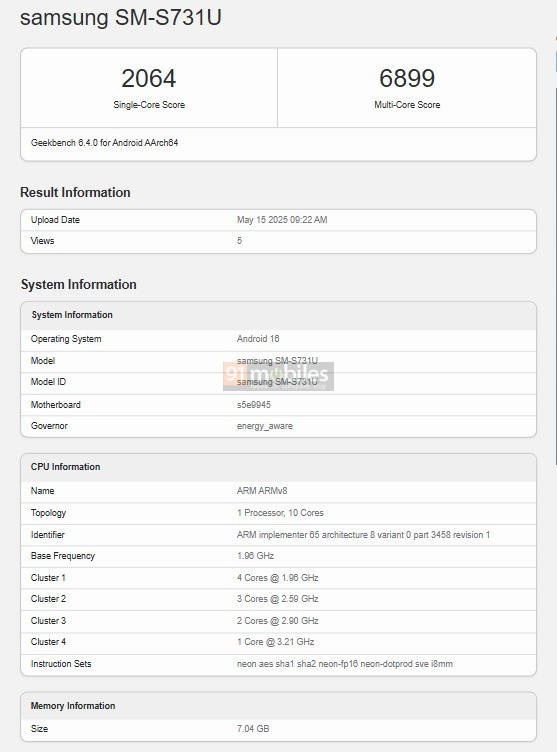Click the Views row
This screenshot has height=752, width=557.
278,241
